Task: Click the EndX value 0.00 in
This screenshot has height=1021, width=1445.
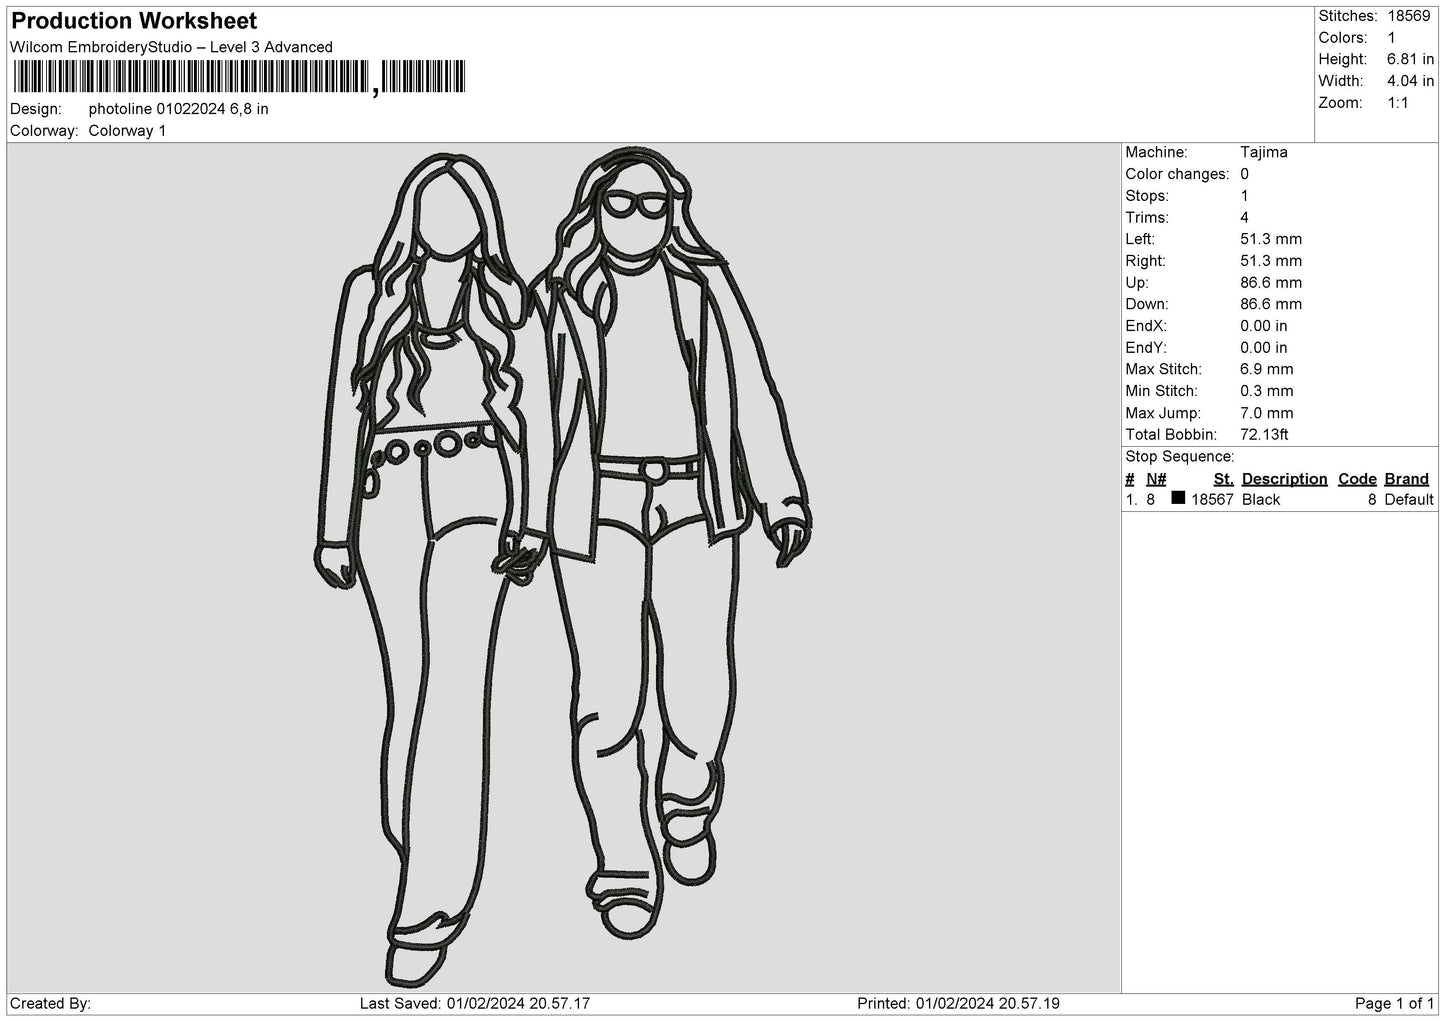Action: 1264,326
